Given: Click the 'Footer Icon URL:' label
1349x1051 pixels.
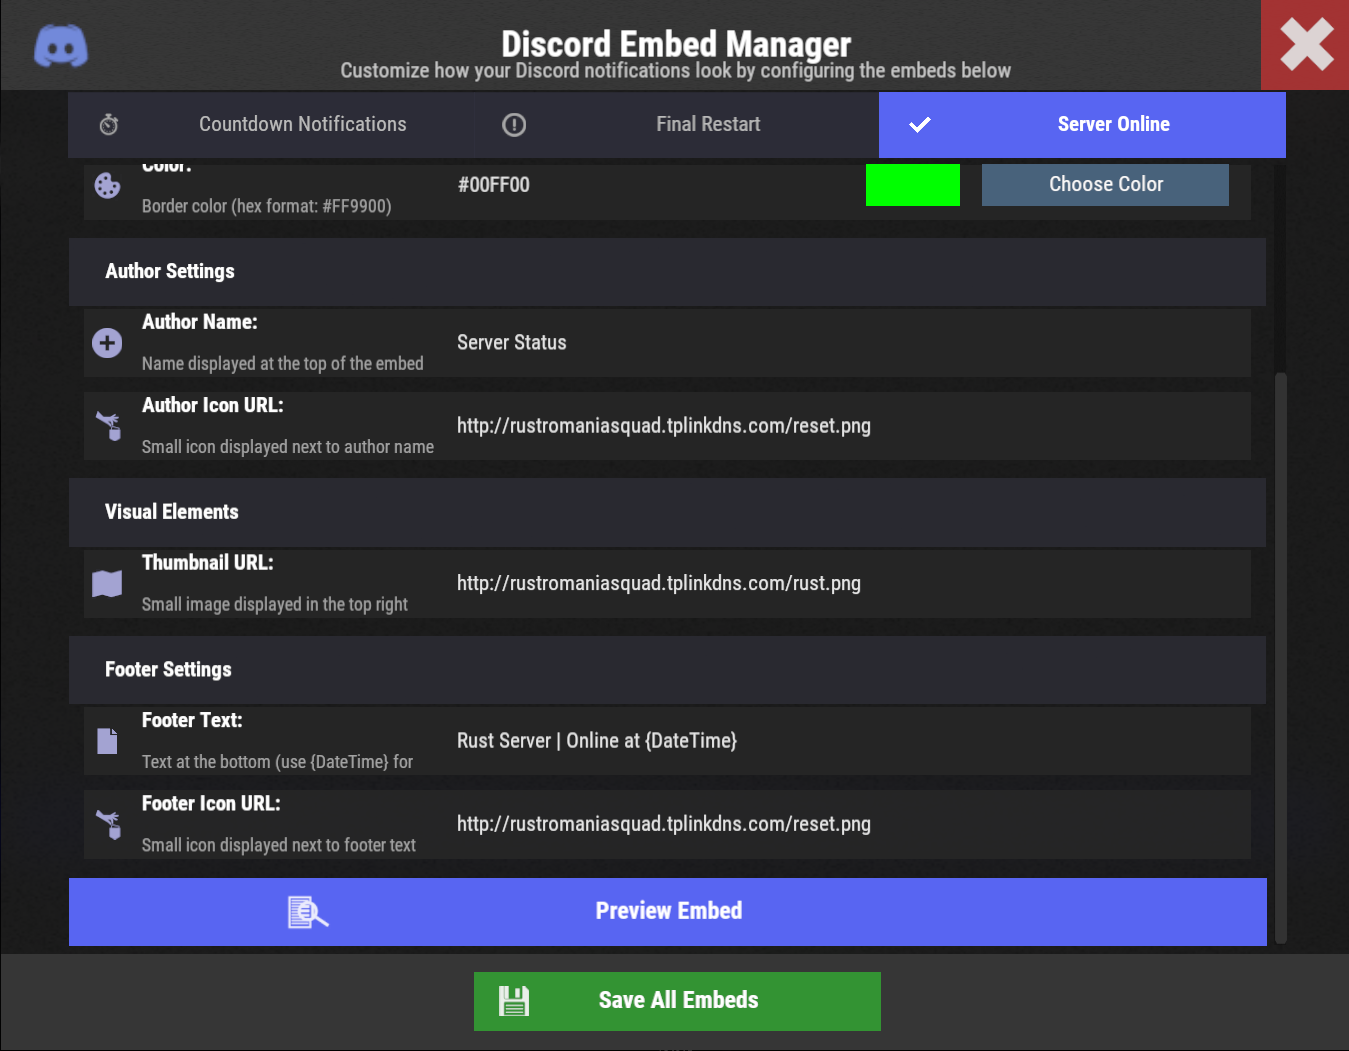Looking at the screenshot, I should [211, 803].
